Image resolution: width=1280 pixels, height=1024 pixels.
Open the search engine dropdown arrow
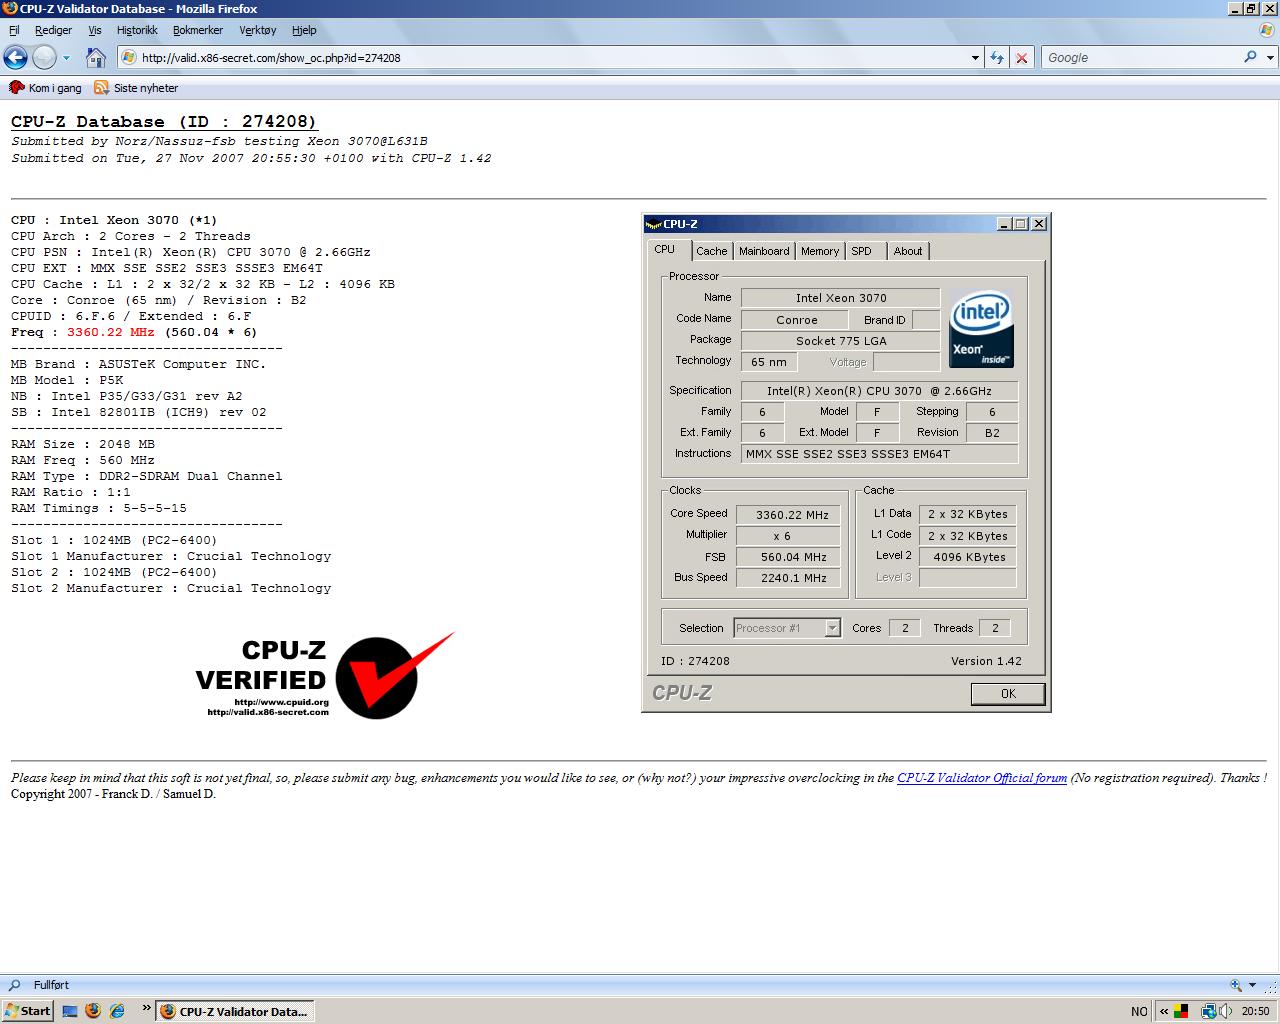click(1271, 58)
